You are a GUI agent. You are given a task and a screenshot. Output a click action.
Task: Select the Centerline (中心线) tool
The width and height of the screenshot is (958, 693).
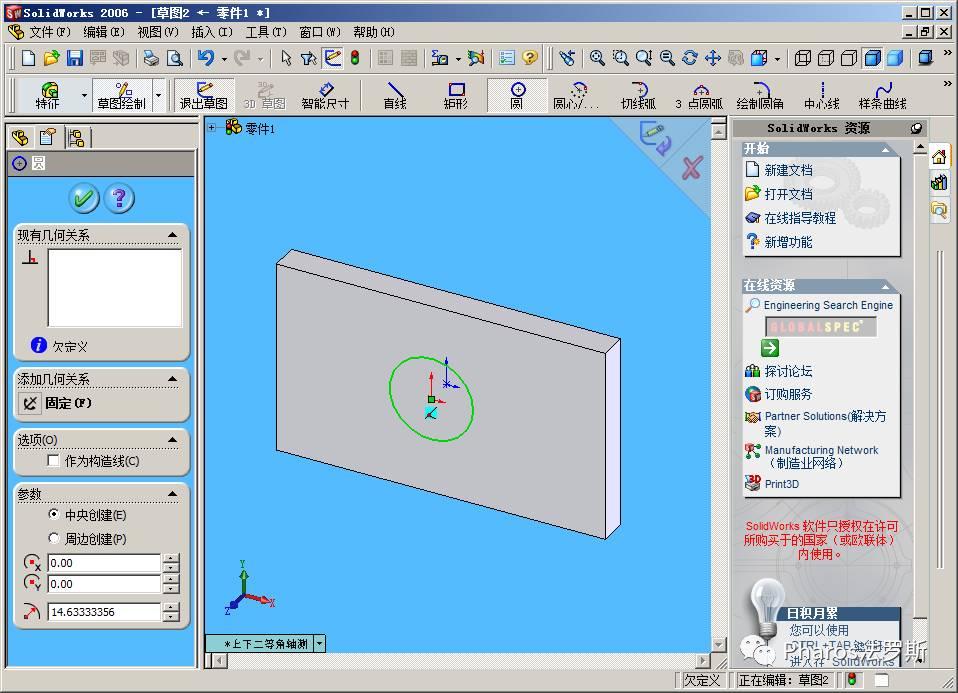tap(822, 96)
